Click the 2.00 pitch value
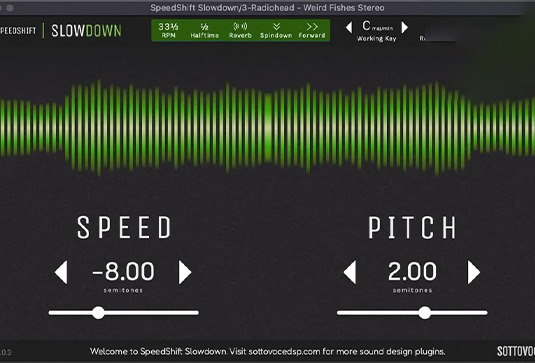Screen dimensions: 535x363 (x=412, y=272)
